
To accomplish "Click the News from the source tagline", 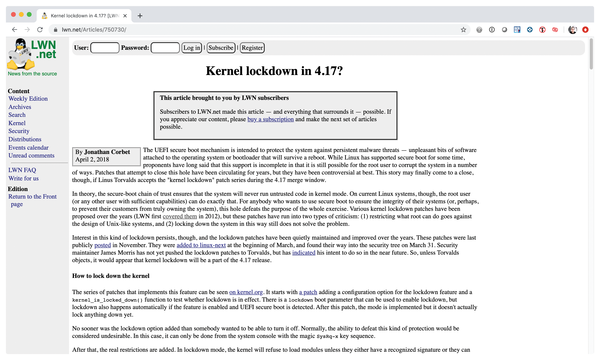I will (x=32, y=73).
